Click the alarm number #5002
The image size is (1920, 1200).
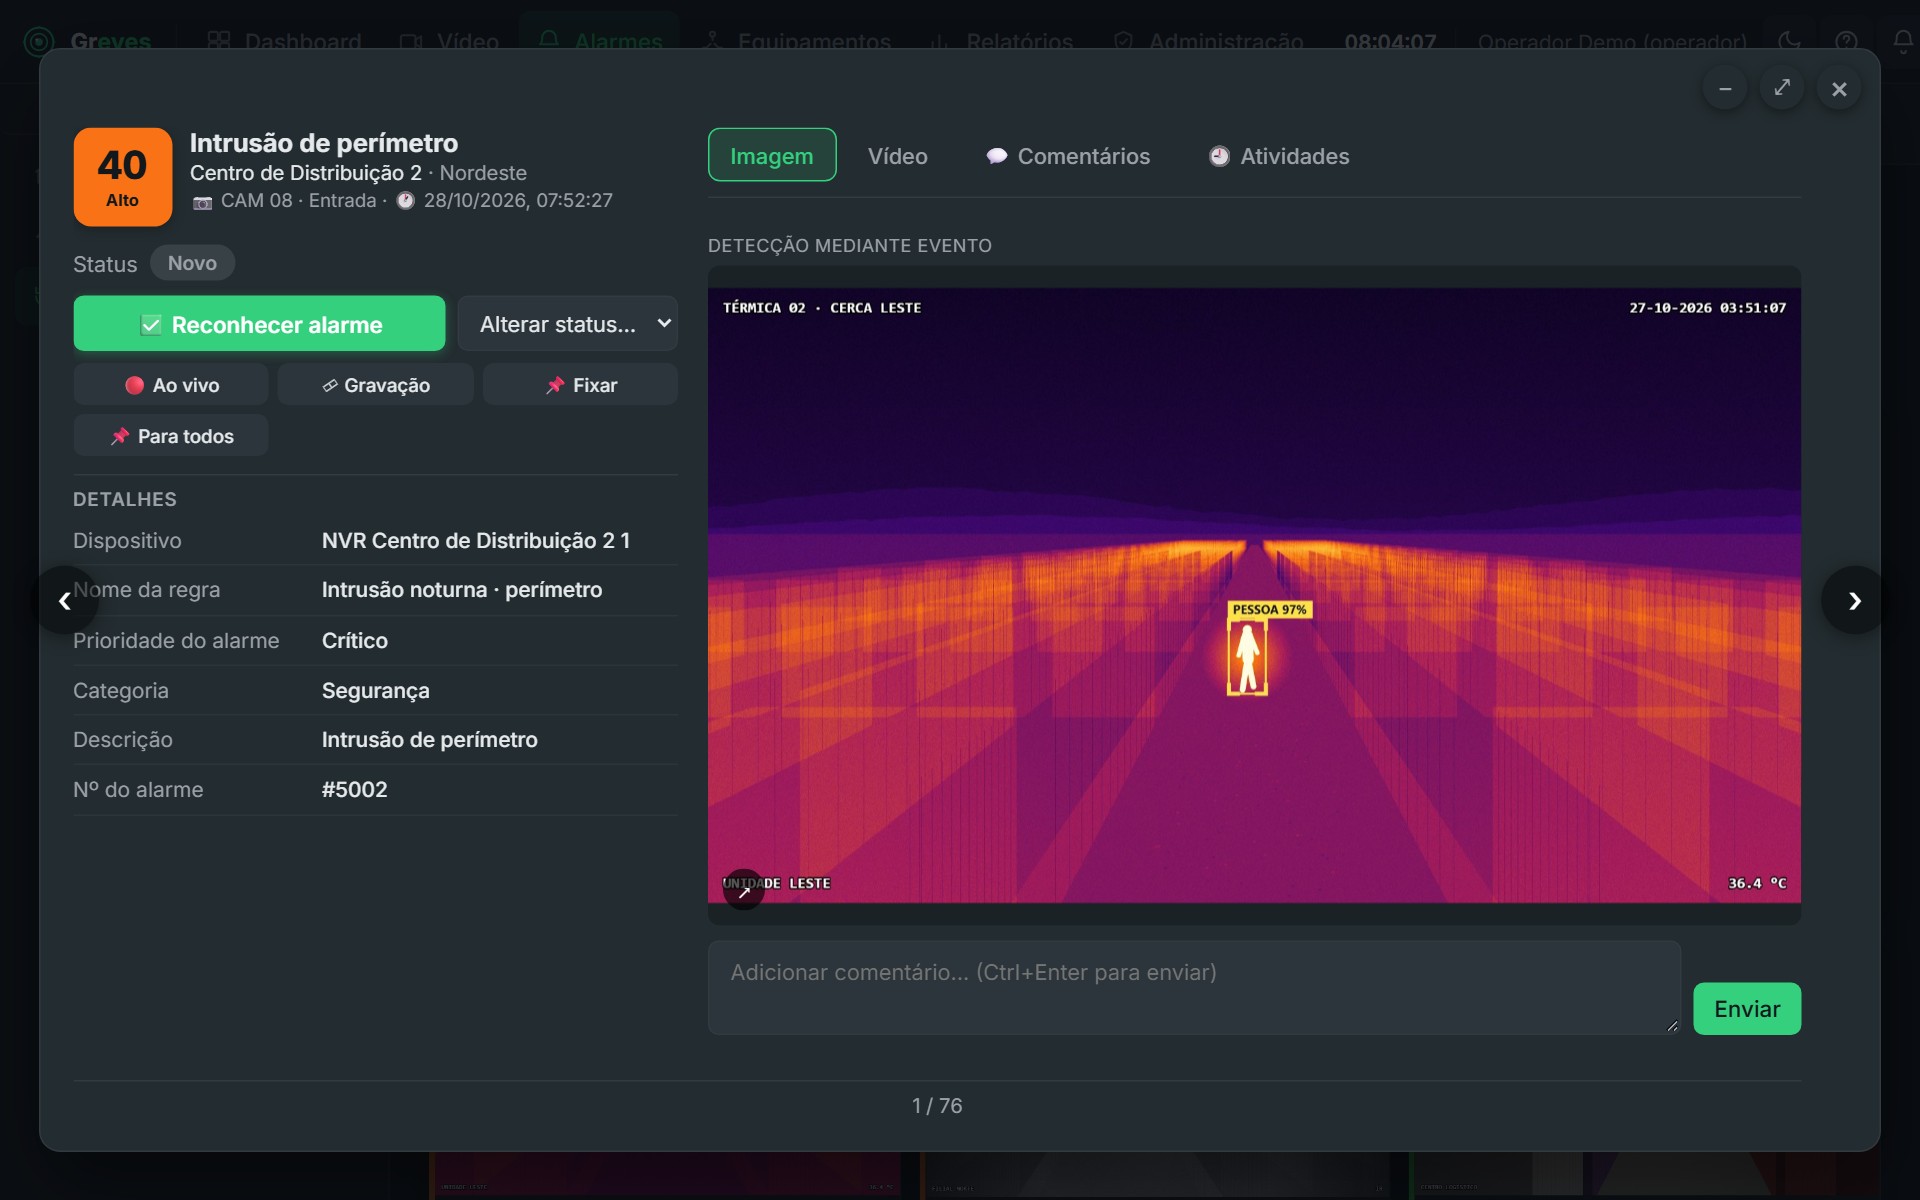pyautogui.click(x=354, y=789)
